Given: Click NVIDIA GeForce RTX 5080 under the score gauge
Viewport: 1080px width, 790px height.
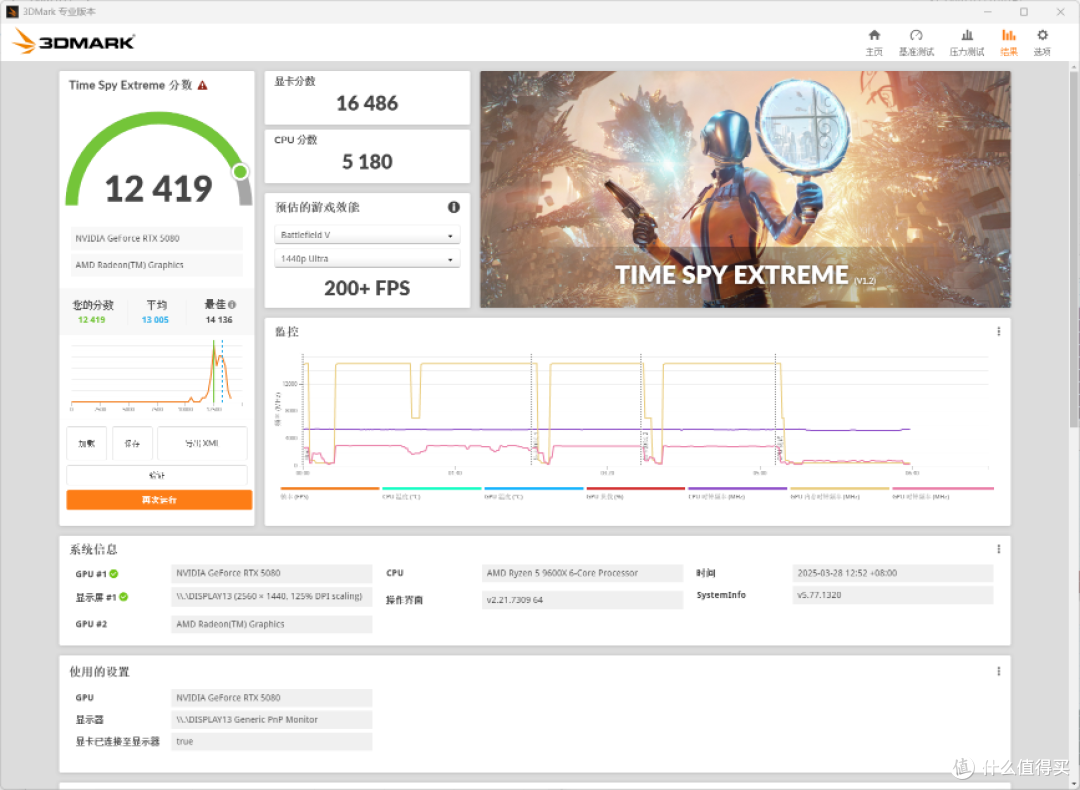Looking at the screenshot, I should point(156,238).
